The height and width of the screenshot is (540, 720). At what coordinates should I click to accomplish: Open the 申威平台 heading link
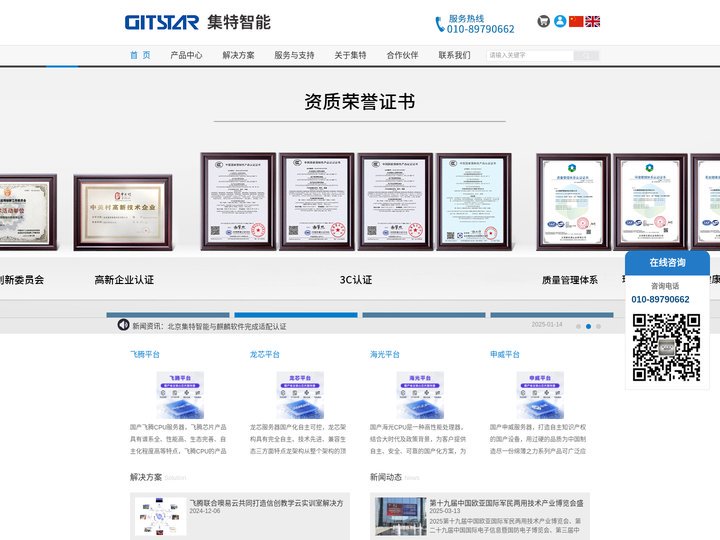(505, 354)
